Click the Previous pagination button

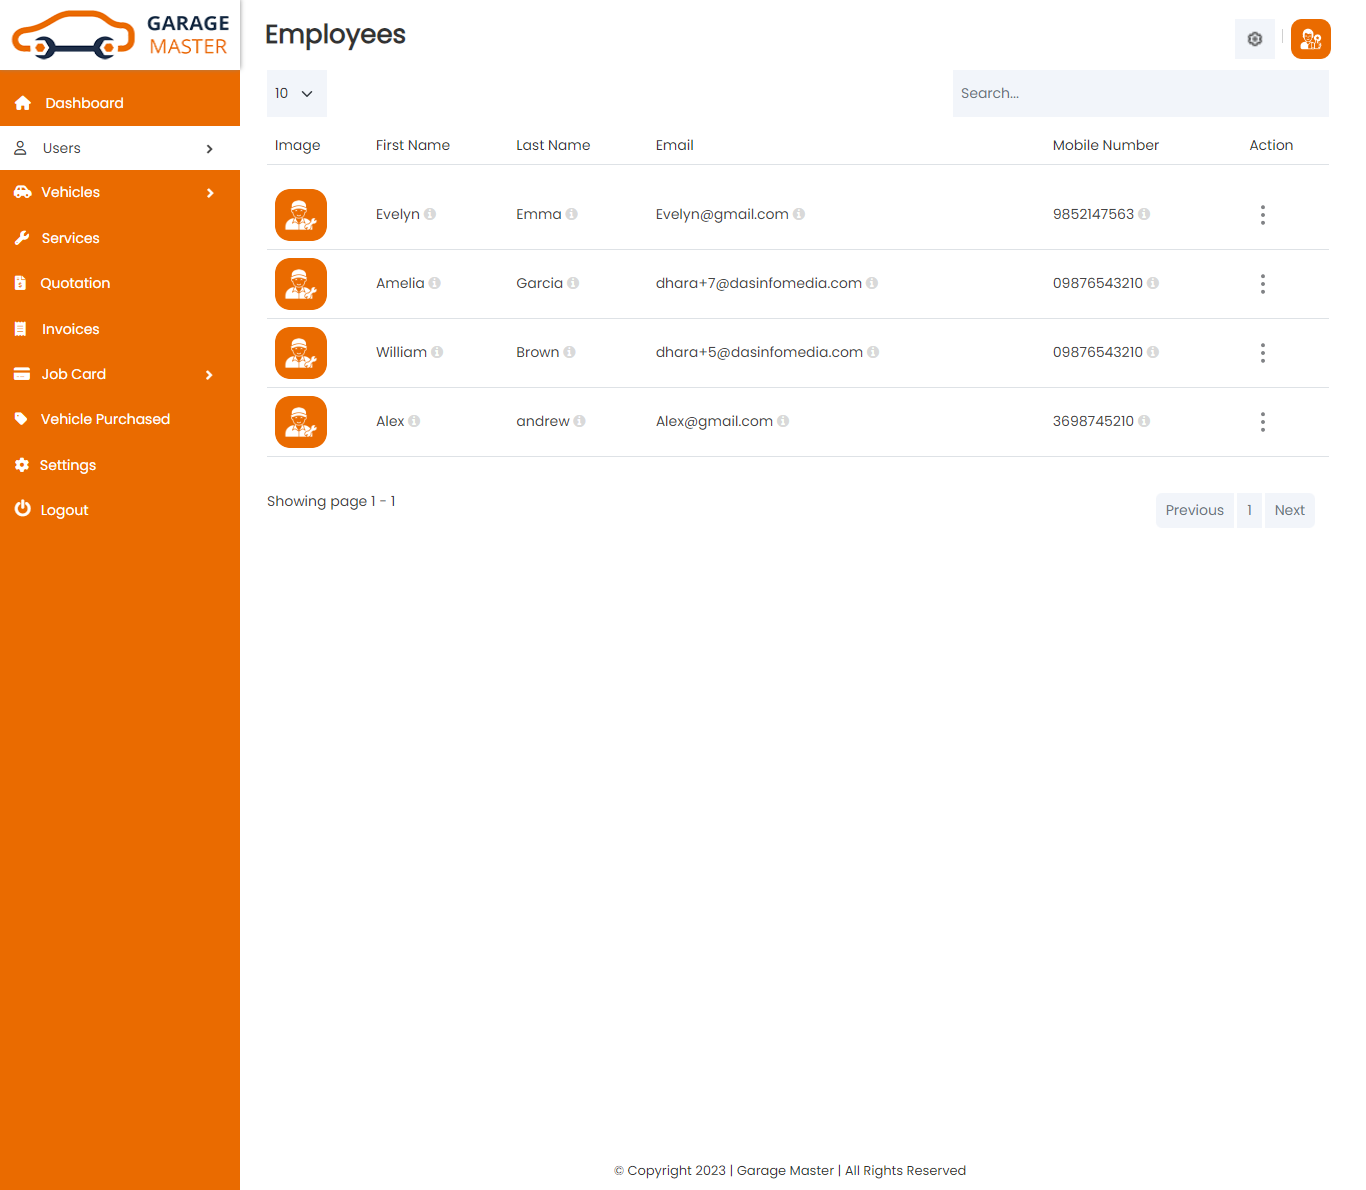click(x=1194, y=510)
